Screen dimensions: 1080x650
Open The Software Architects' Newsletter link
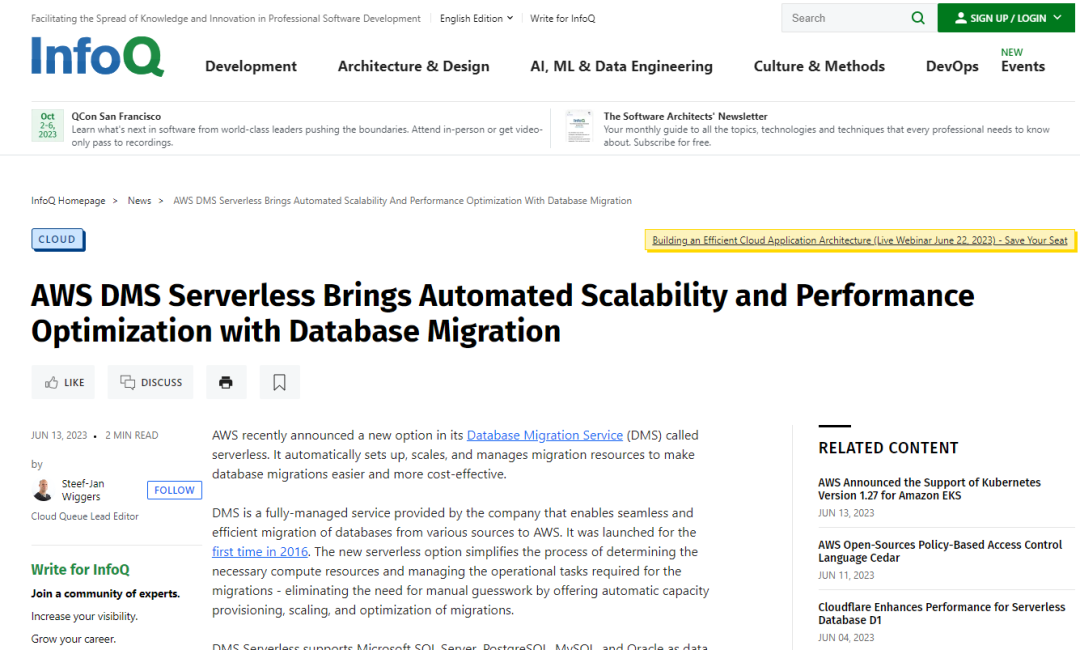685,116
